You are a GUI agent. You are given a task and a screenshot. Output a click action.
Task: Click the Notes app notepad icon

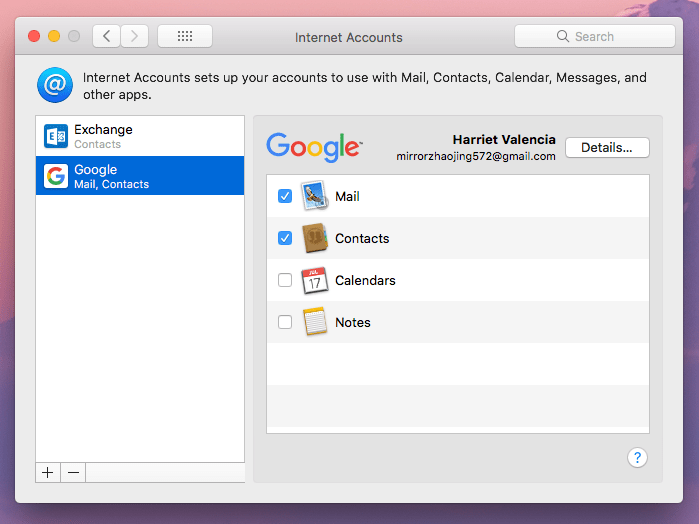[x=315, y=322]
